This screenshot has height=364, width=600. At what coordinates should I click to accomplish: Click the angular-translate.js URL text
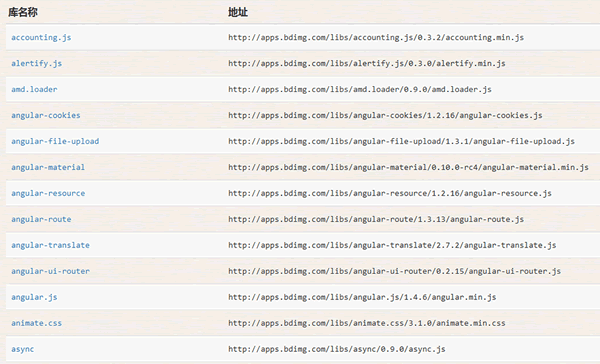[x=392, y=245]
